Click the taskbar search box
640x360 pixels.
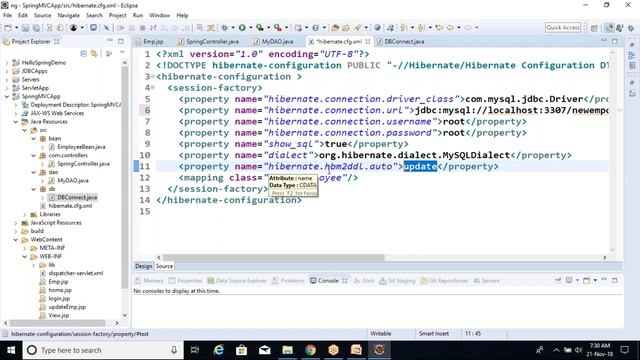(103, 350)
